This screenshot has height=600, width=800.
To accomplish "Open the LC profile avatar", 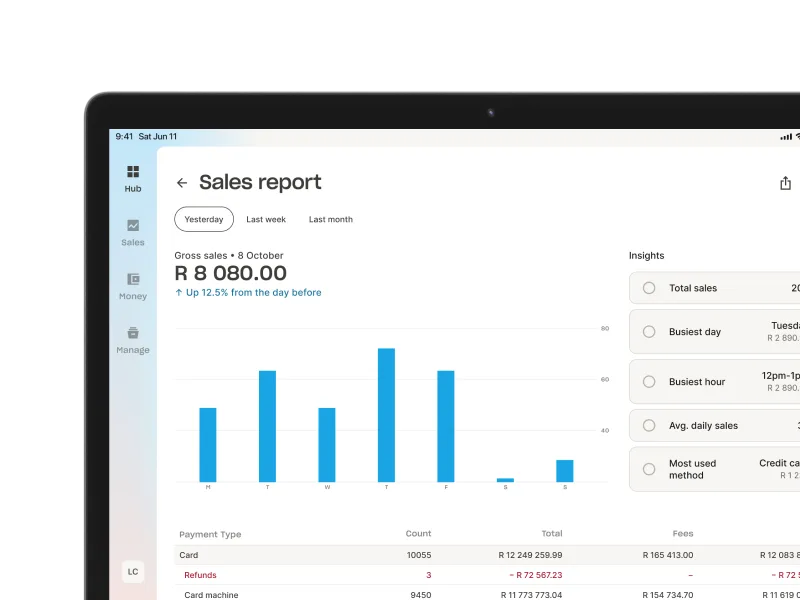I will pos(133,572).
